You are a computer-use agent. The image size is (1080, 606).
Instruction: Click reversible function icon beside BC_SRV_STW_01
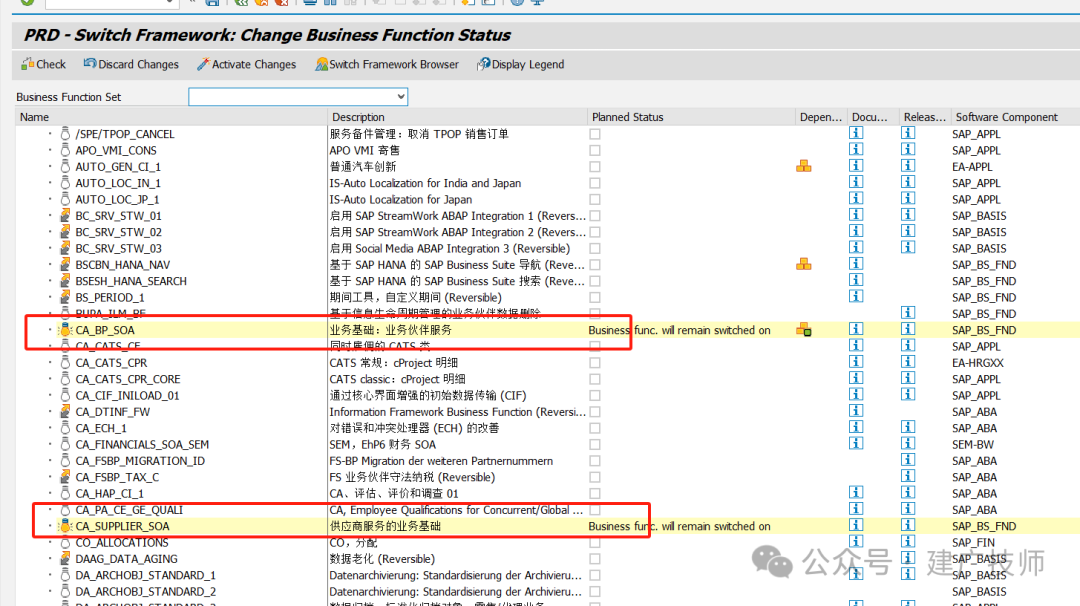coord(65,216)
